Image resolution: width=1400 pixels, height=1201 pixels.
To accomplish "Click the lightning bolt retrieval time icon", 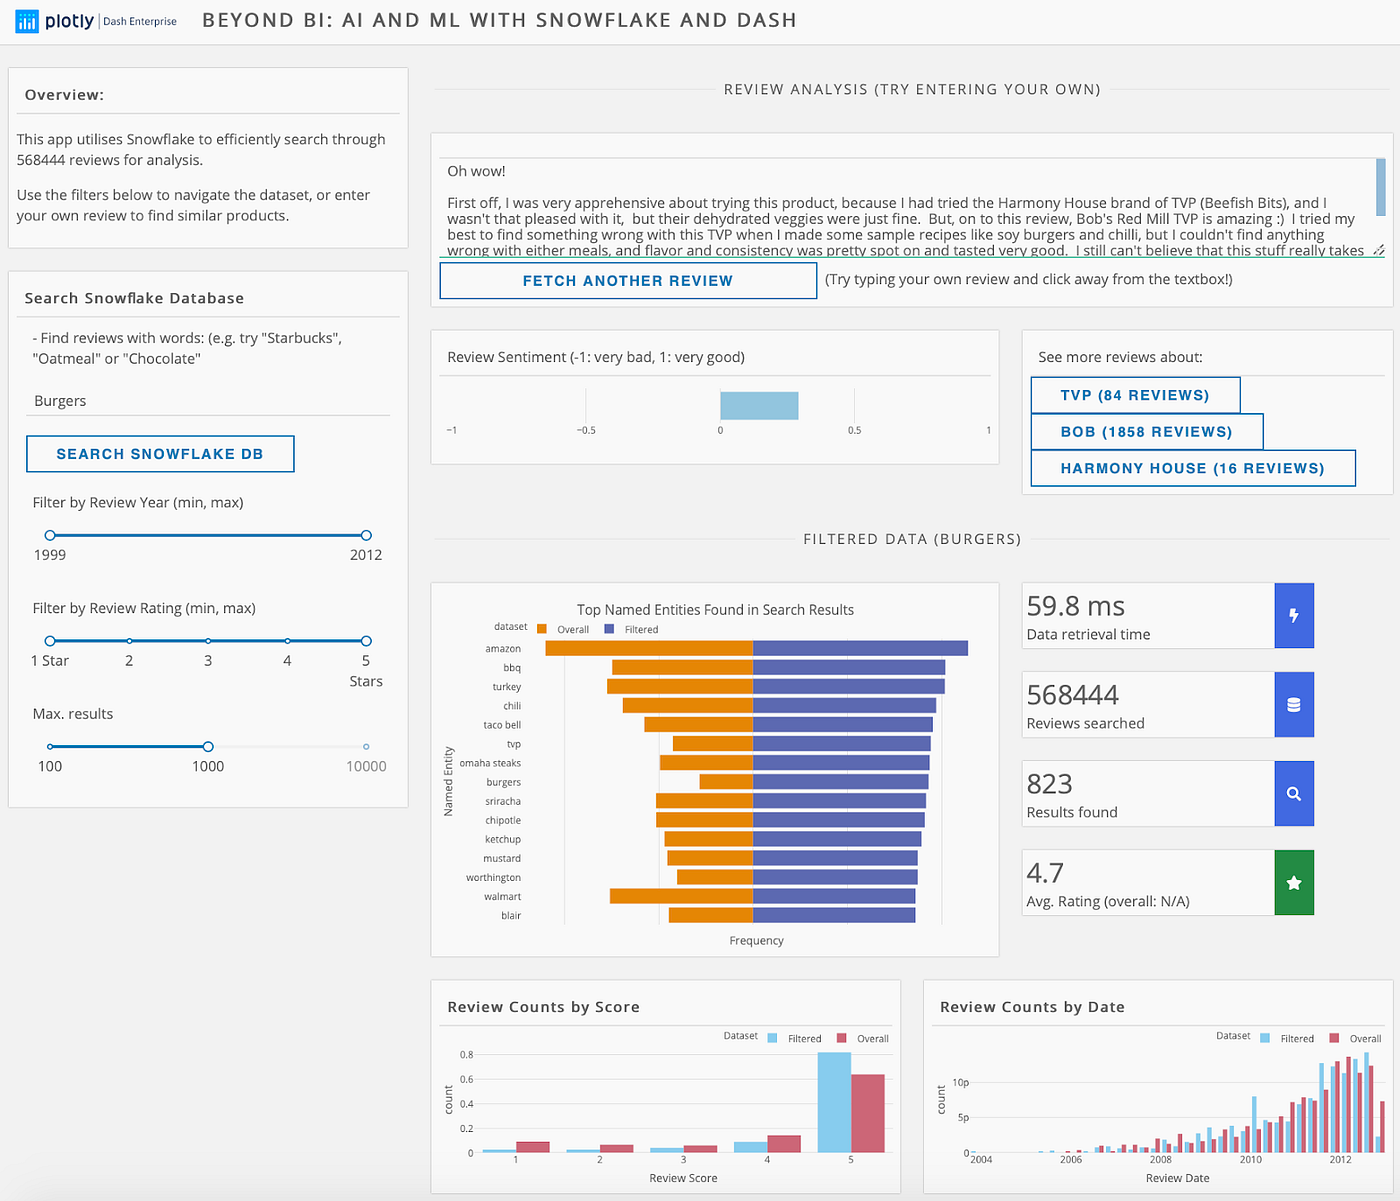I will pos(1294,616).
